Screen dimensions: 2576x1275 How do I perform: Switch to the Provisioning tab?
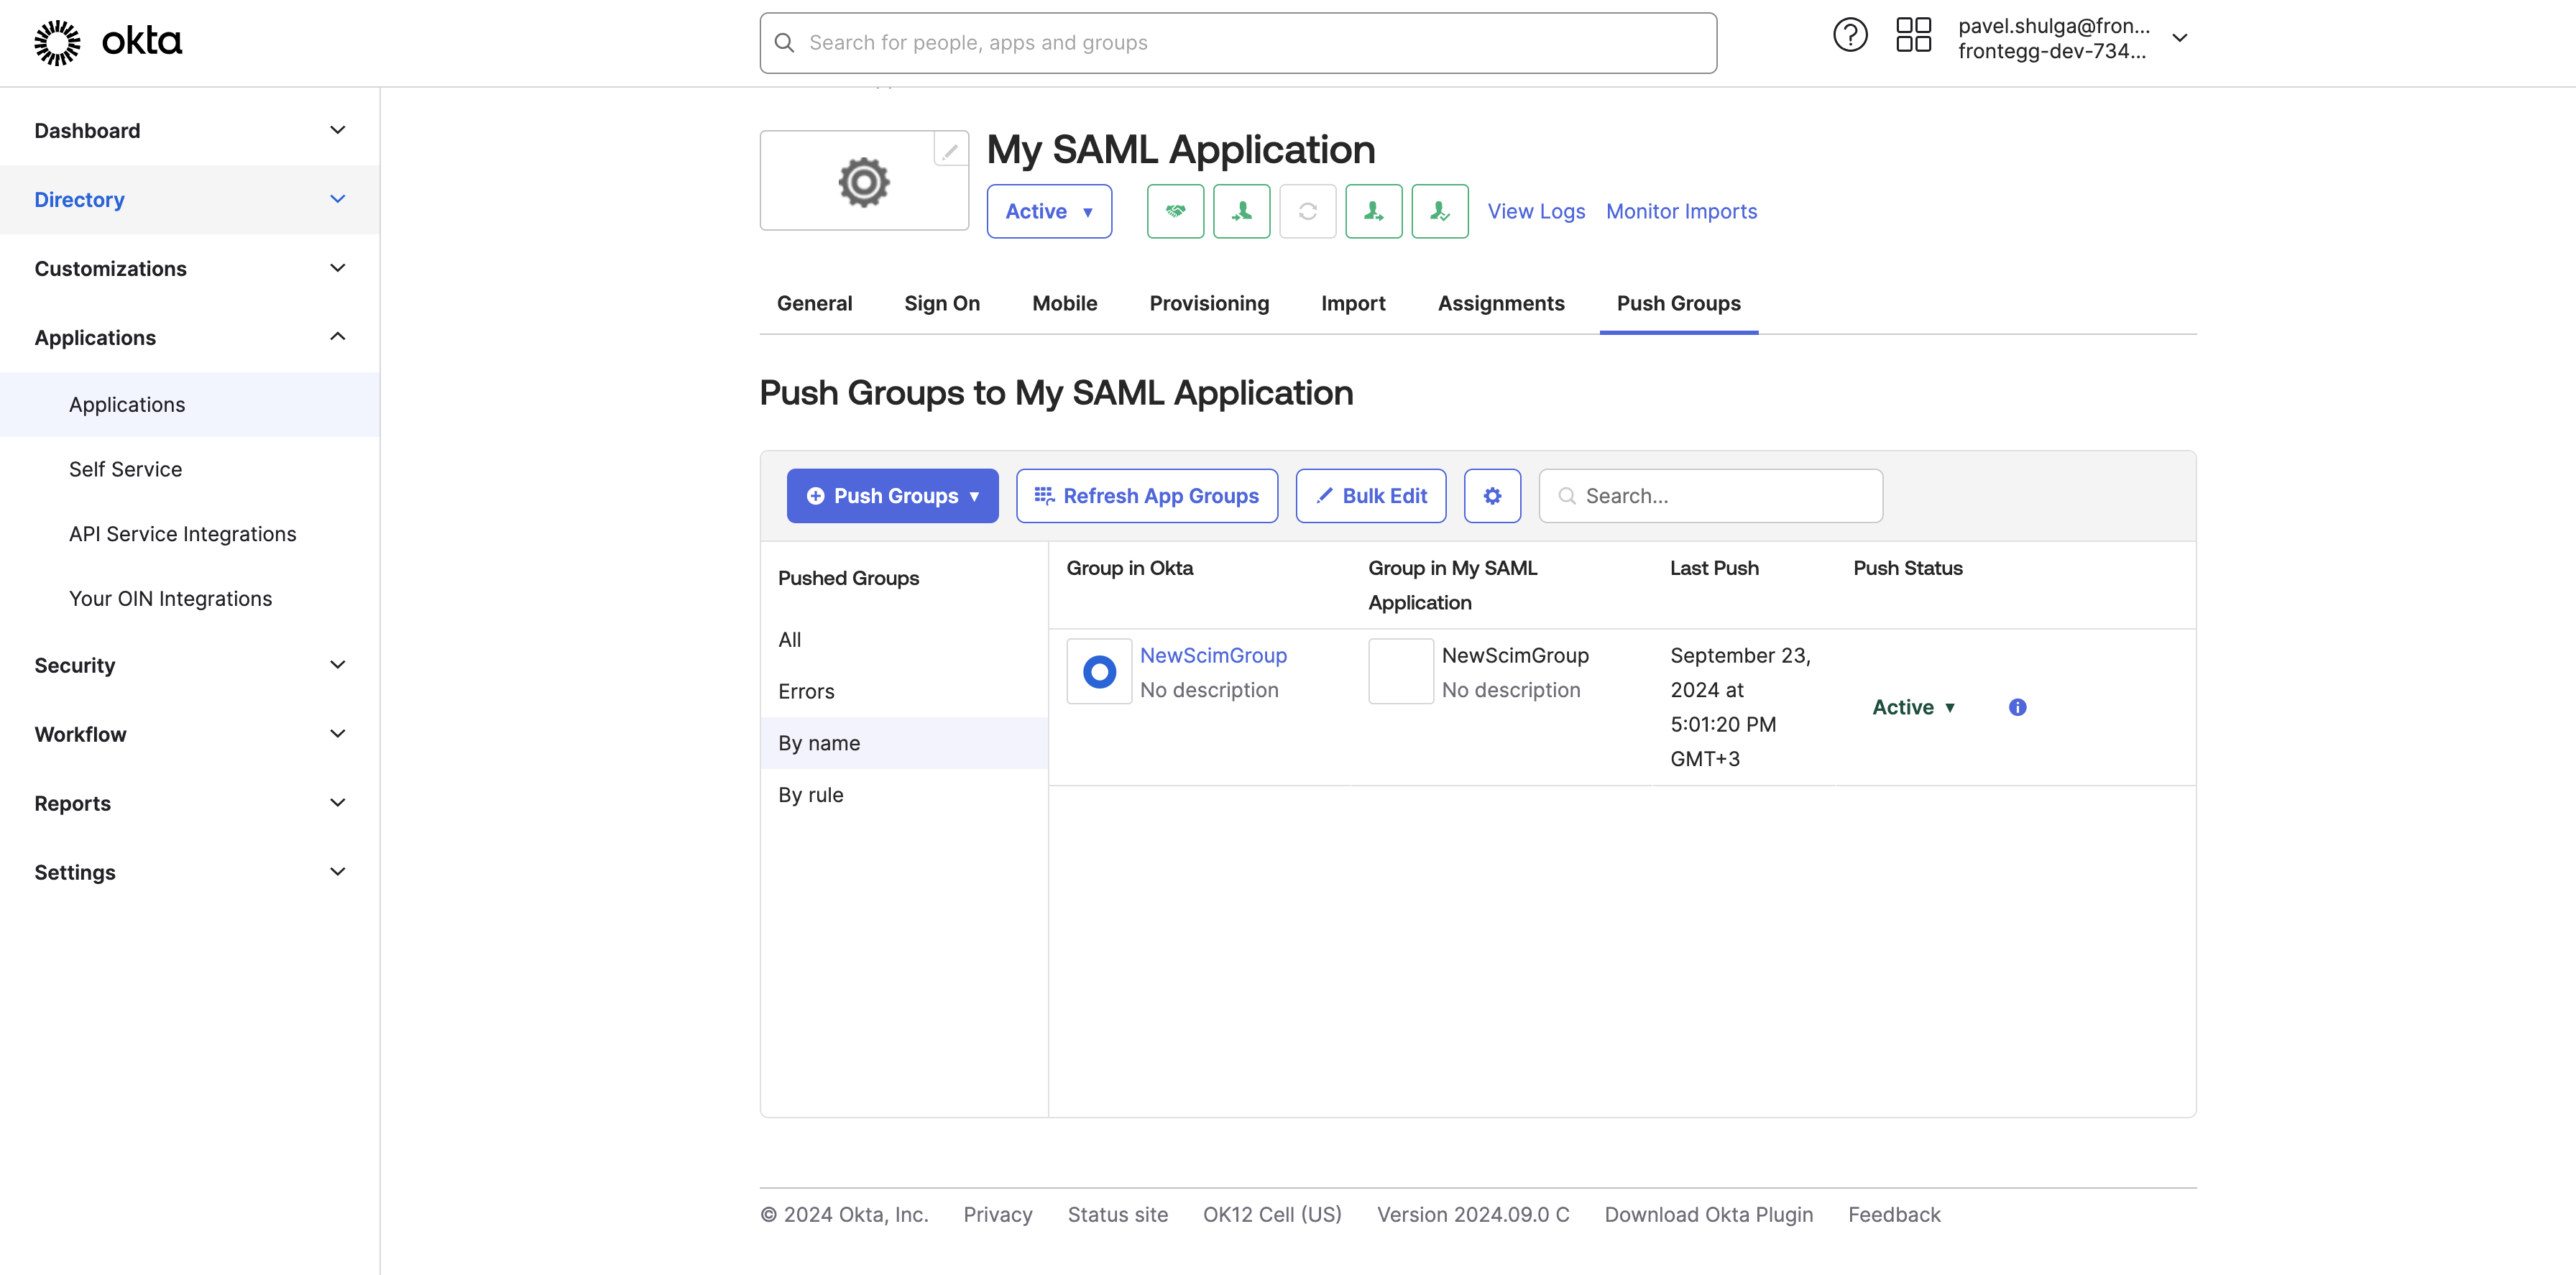pyautogui.click(x=1208, y=303)
